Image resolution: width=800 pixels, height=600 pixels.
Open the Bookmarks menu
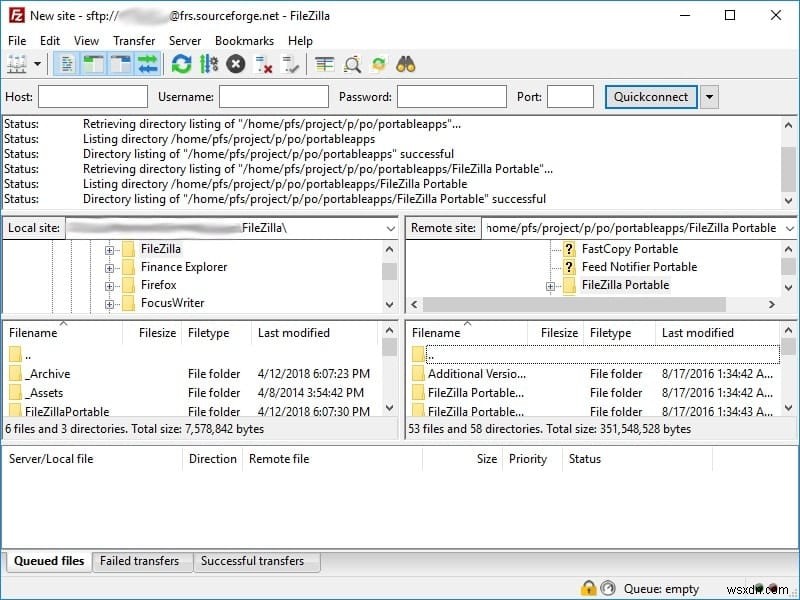coord(244,40)
